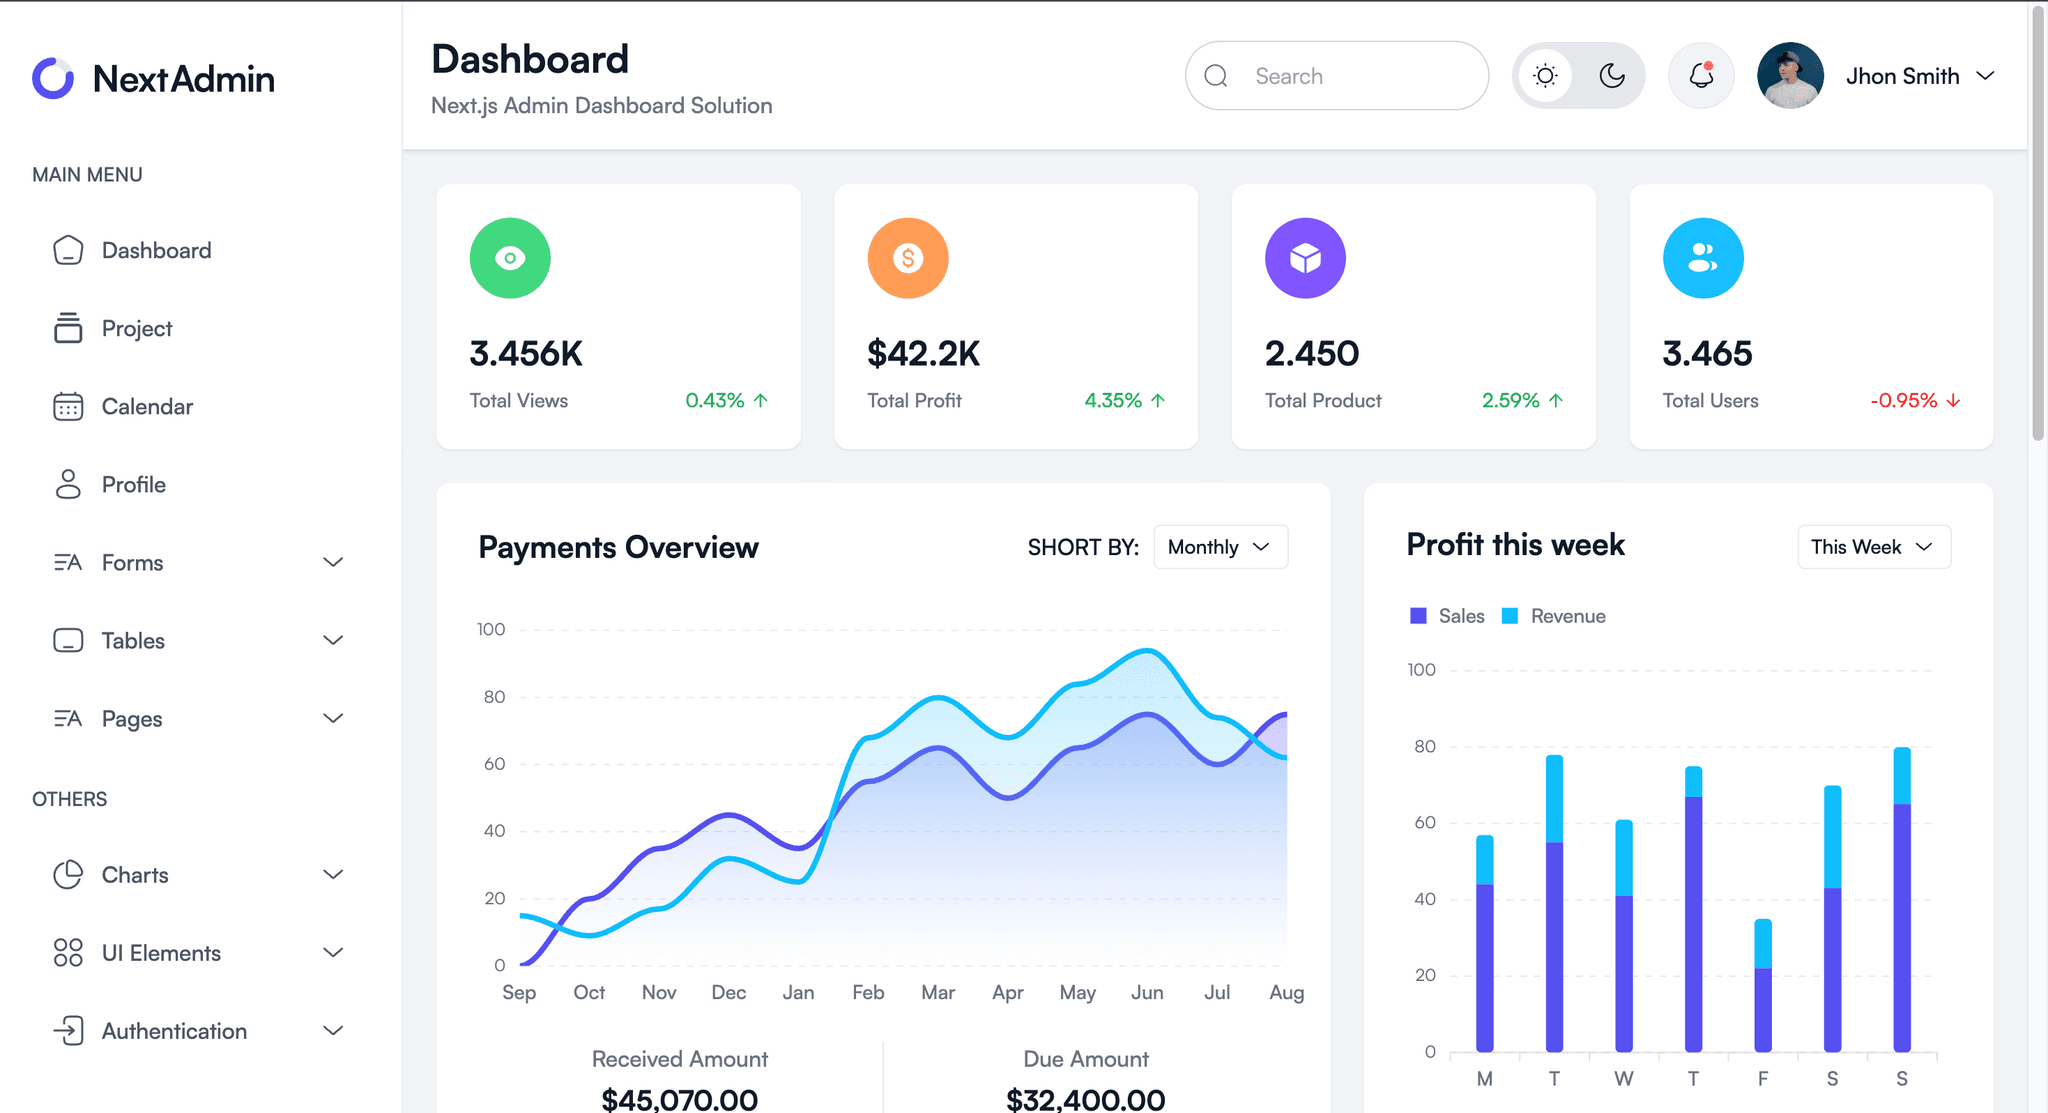Click the Profile person icon in sidebar
2048x1113 pixels.
pos(68,484)
